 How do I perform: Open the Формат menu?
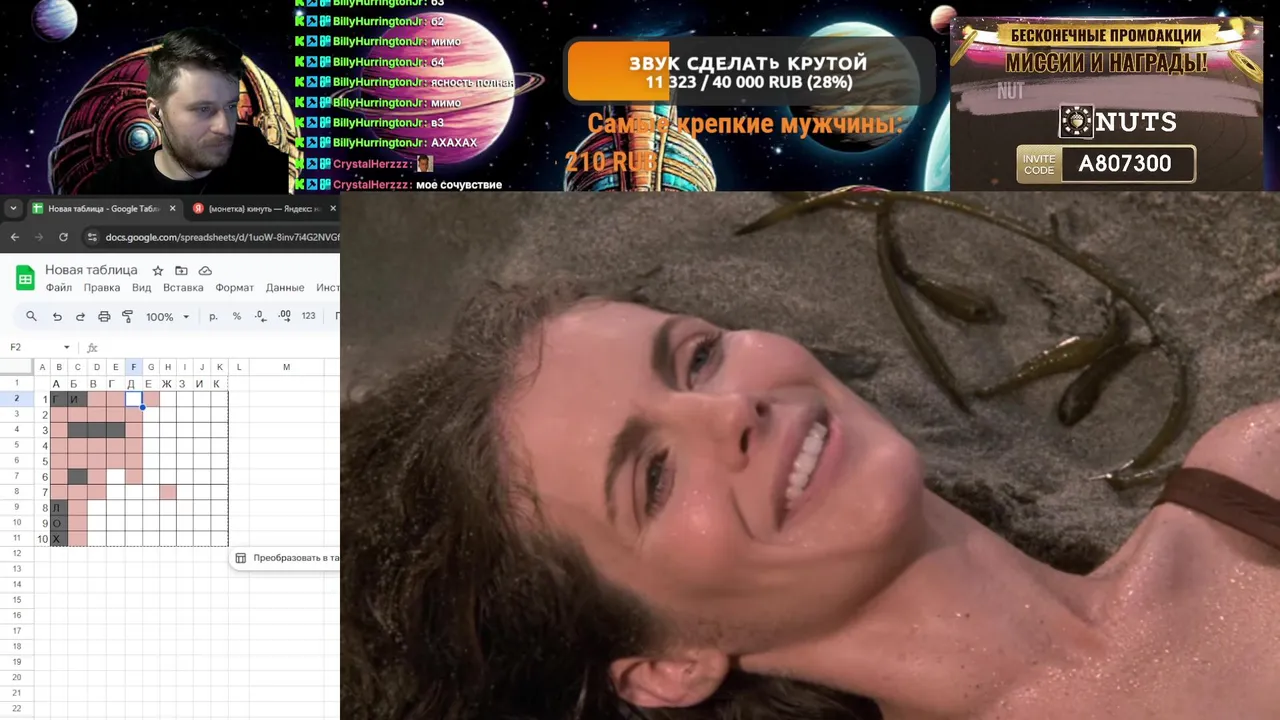click(235, 288)
